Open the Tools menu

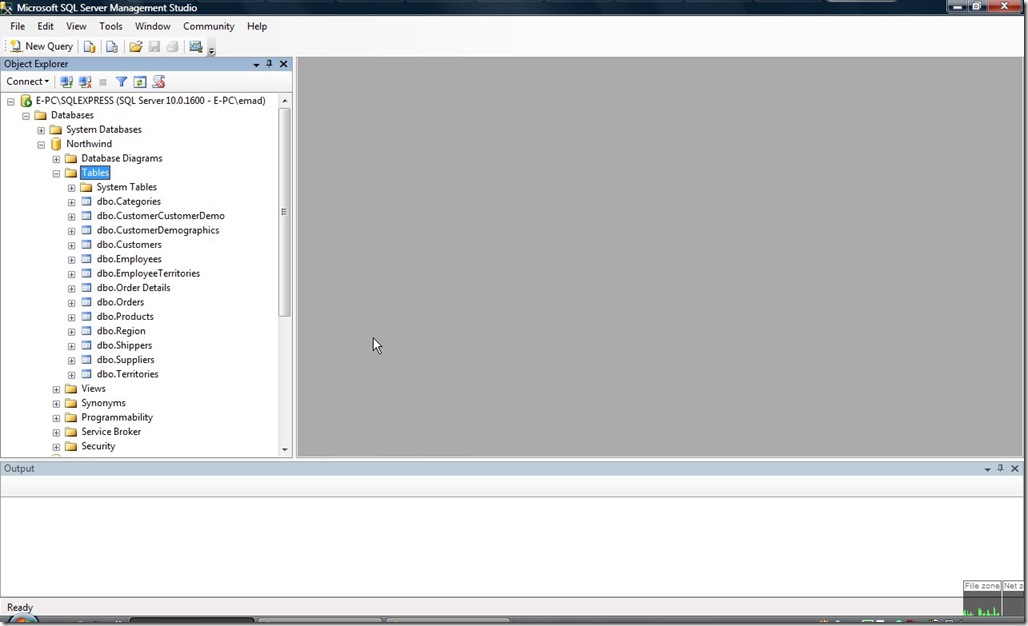110,26
